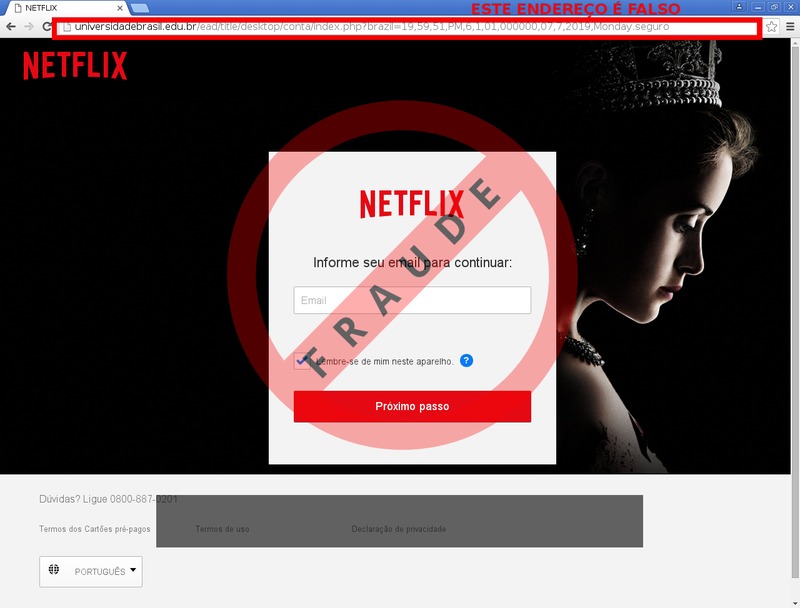Image resolution: width=800 pixels, height=608 pixels.
Task: Expand the Português language dropdown
Action: (x=91, y=572)
